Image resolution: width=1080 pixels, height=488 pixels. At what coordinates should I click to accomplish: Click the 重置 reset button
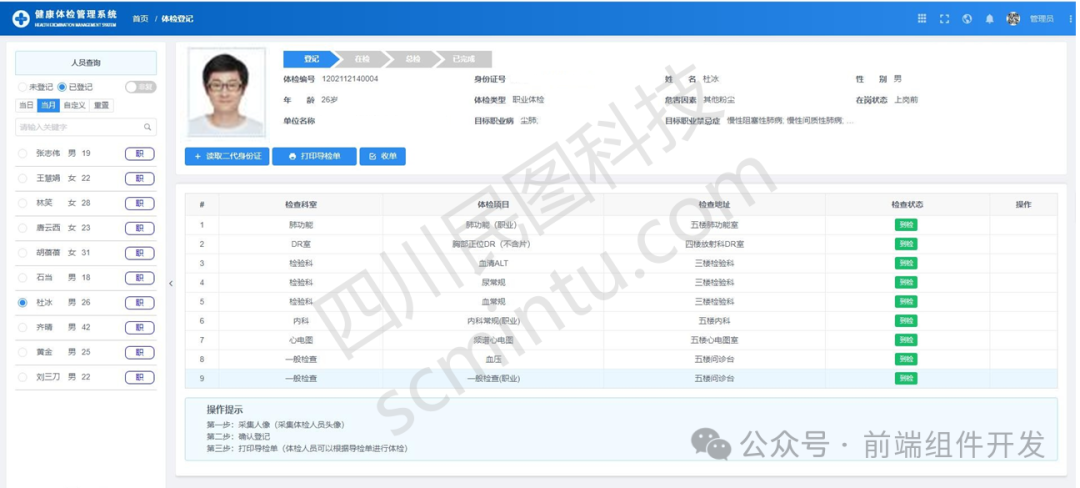pyautogui.click(x=101, y=105)
